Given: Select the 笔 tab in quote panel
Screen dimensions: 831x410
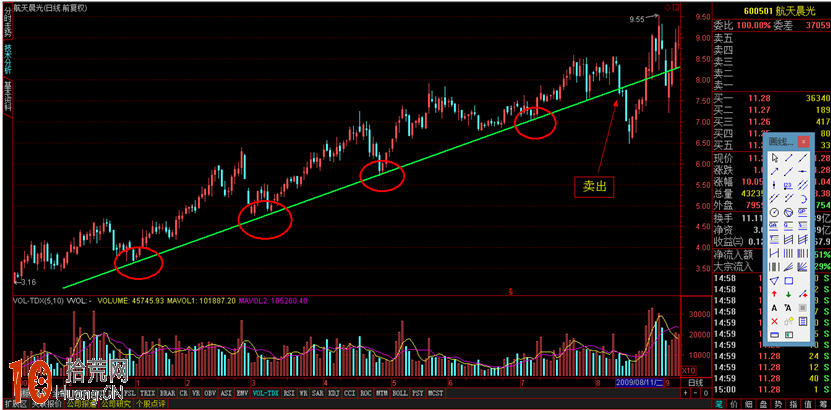Looking at the screenshot, I should click(719, 404).
